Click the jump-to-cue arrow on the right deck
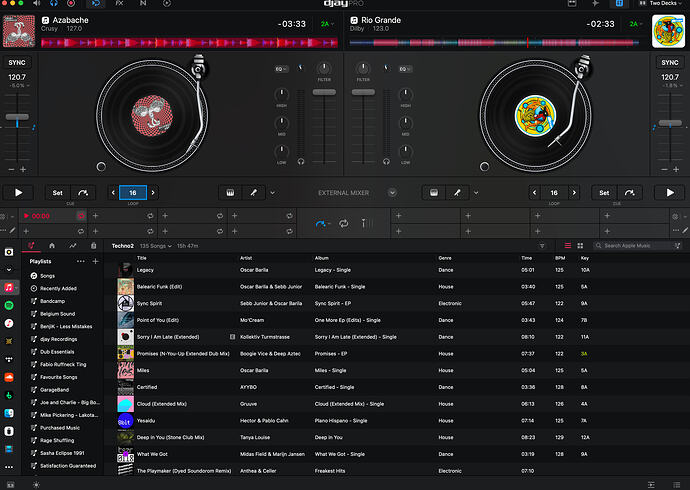Image resolution: width=690 pixels, height=490 pixels. 629,193
